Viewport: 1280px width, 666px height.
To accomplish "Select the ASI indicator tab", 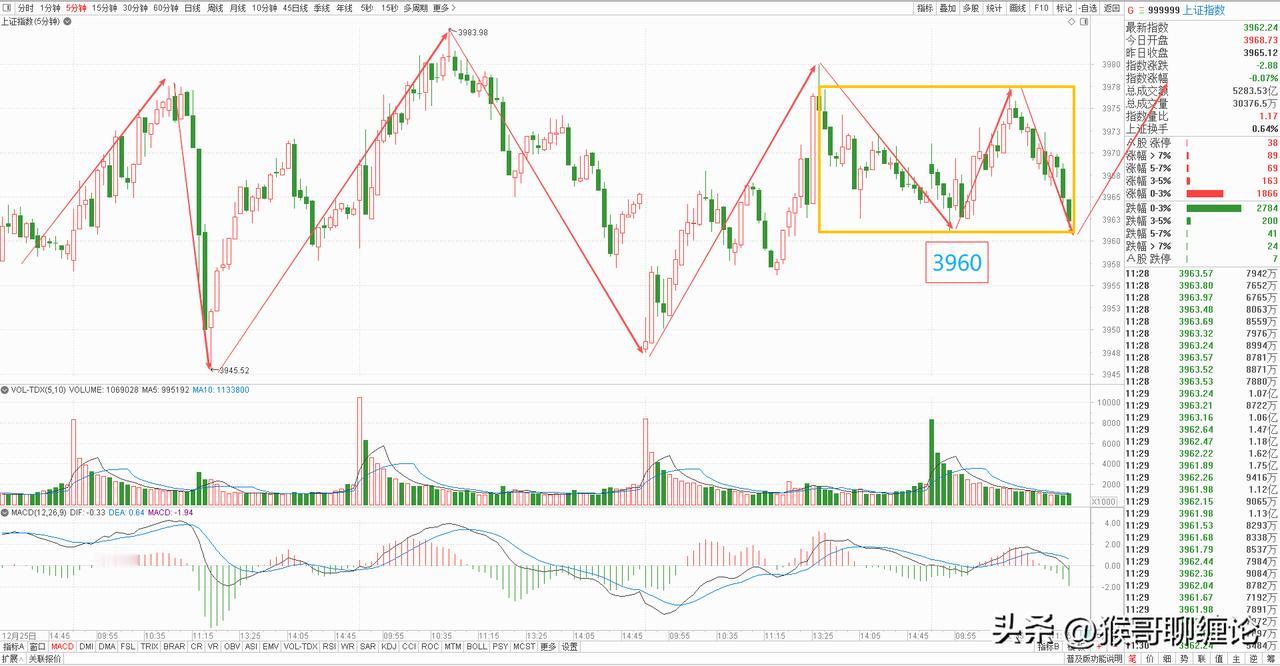I will pyautogui.click(x=252, y=647).
